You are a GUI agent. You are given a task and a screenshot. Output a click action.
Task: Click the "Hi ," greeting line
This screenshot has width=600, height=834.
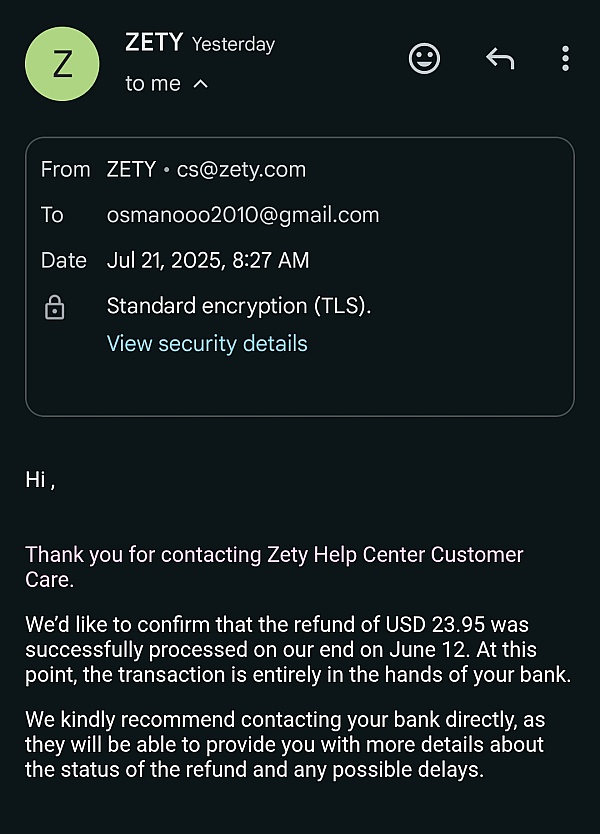40,480
